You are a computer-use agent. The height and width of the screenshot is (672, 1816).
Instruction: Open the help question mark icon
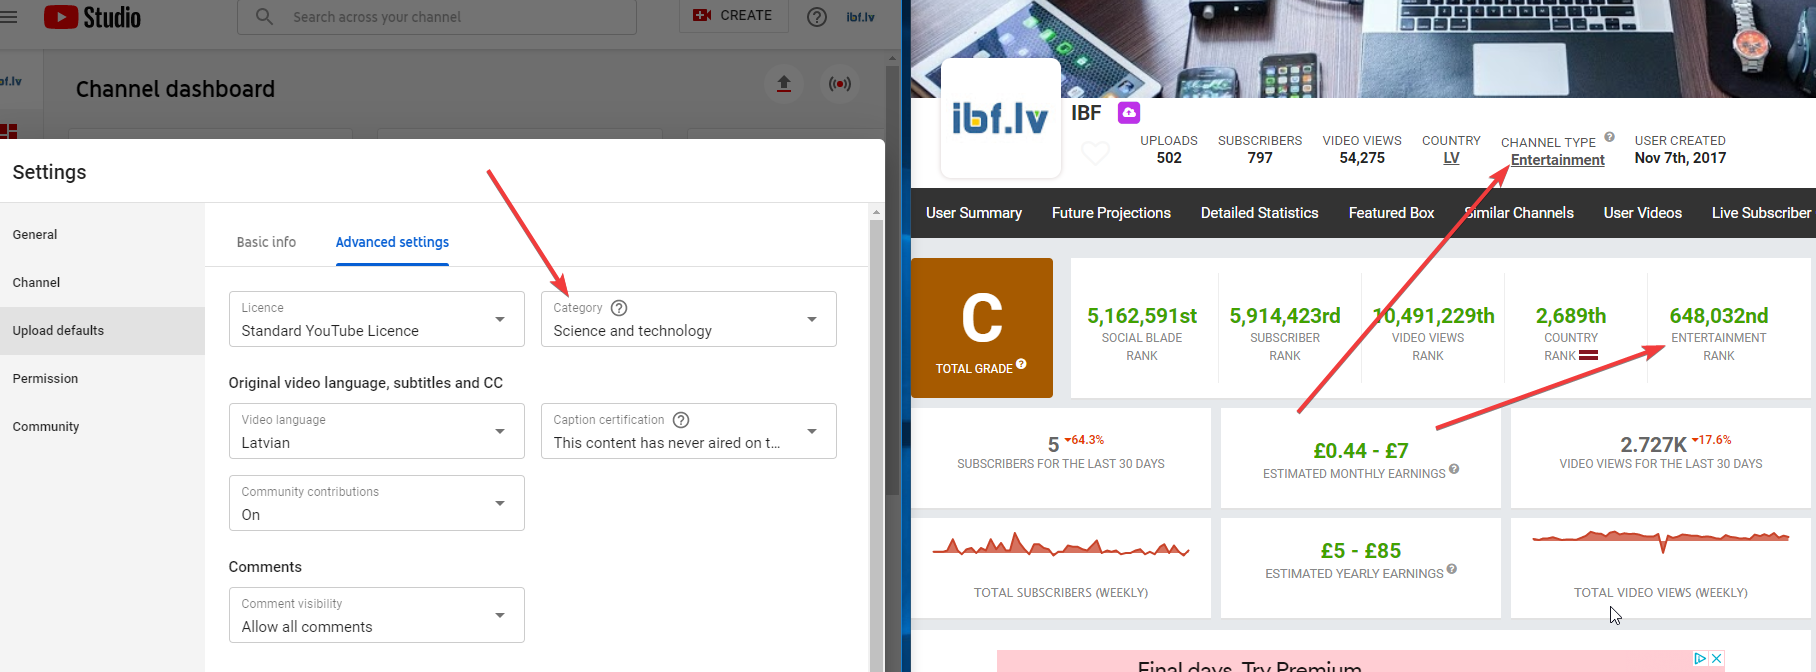pyautogui.click(x=817, y=17)
